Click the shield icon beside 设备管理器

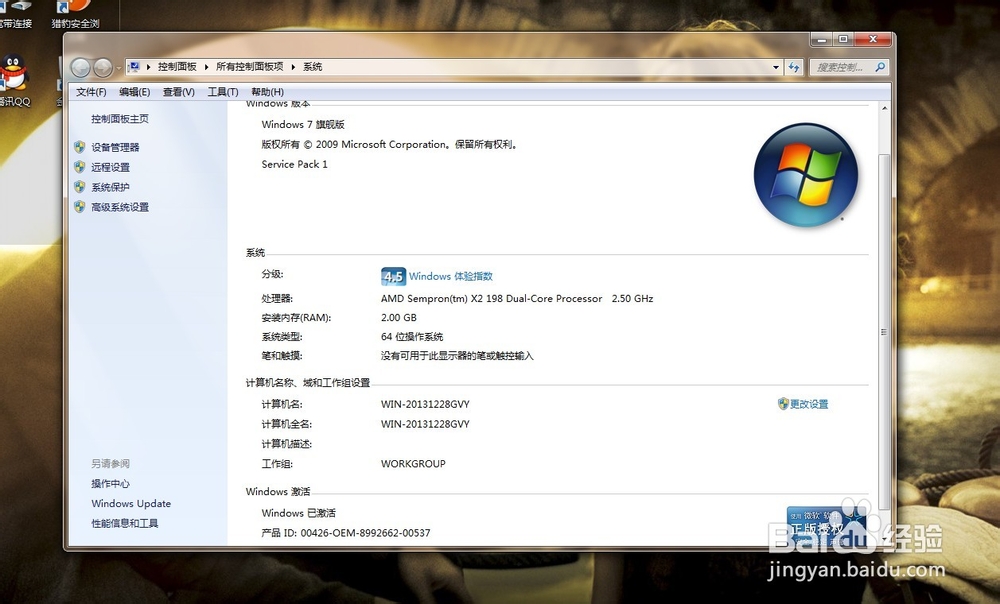[x=80, y=147]
